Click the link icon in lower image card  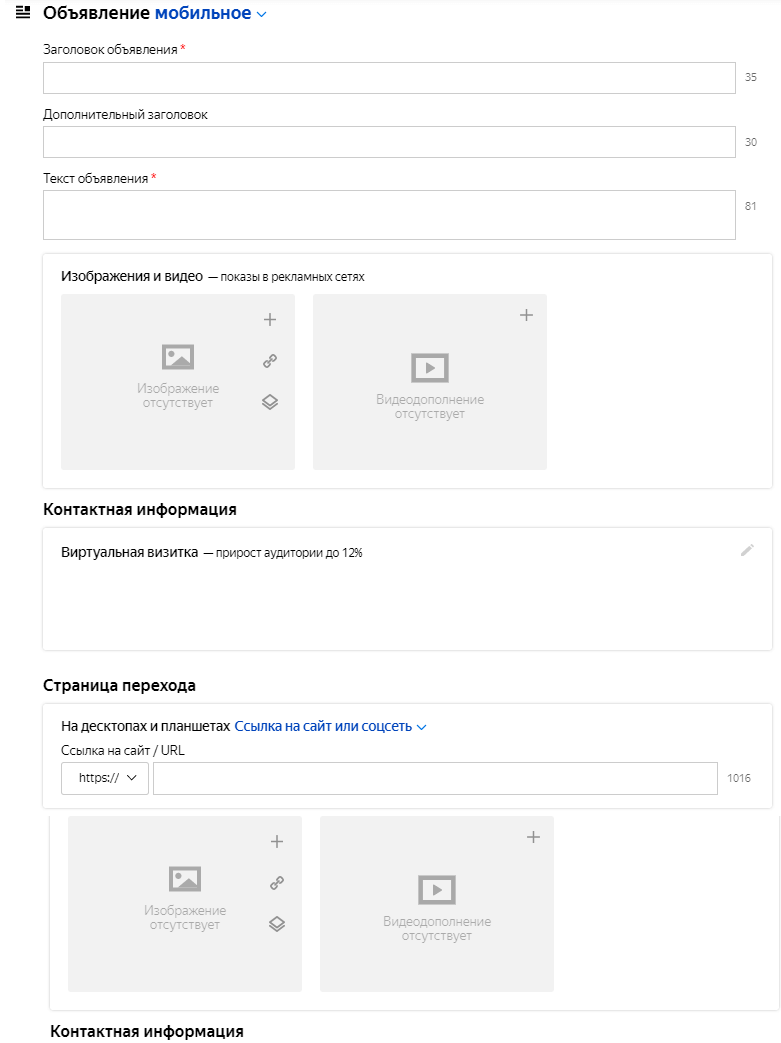(277, 883)
